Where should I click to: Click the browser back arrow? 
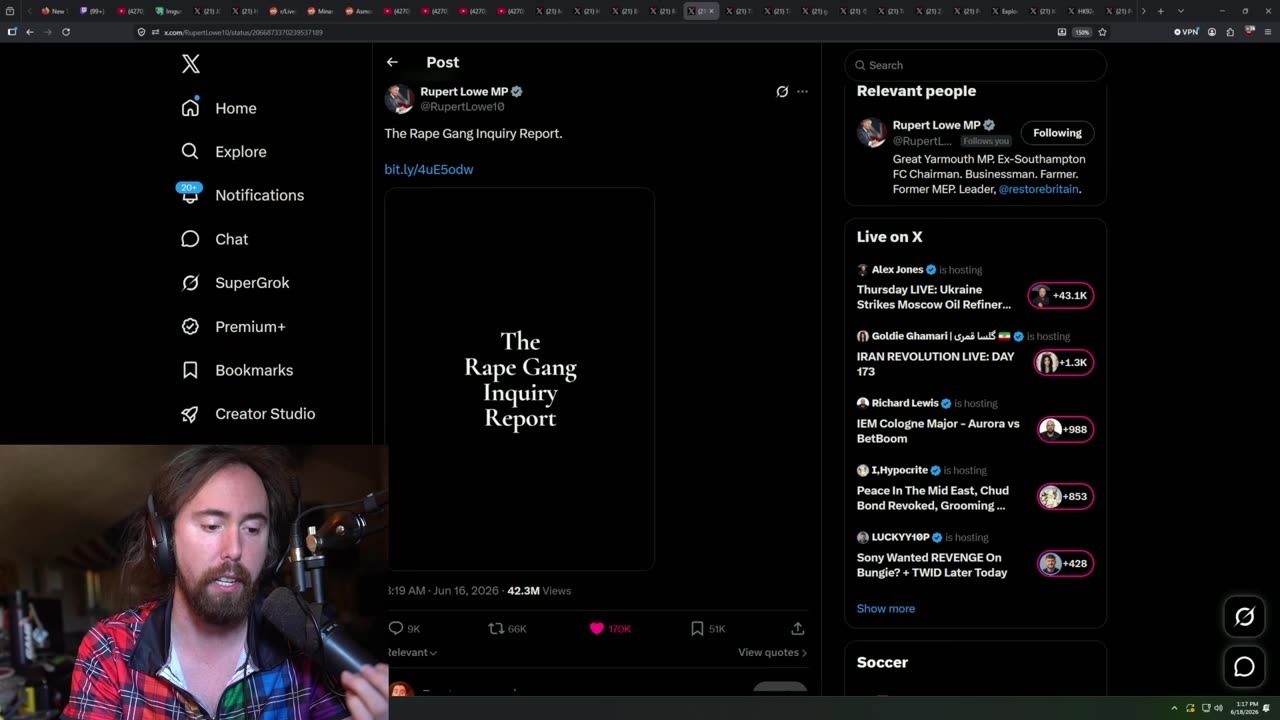tap(30, 32)
